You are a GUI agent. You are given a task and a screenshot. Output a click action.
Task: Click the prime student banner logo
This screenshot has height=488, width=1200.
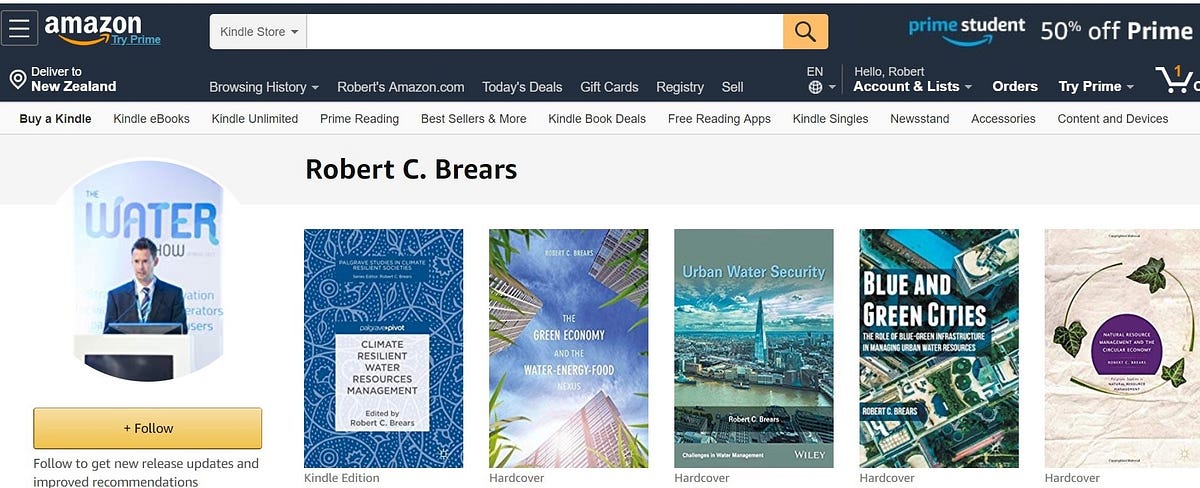click(x=967, y=29)
